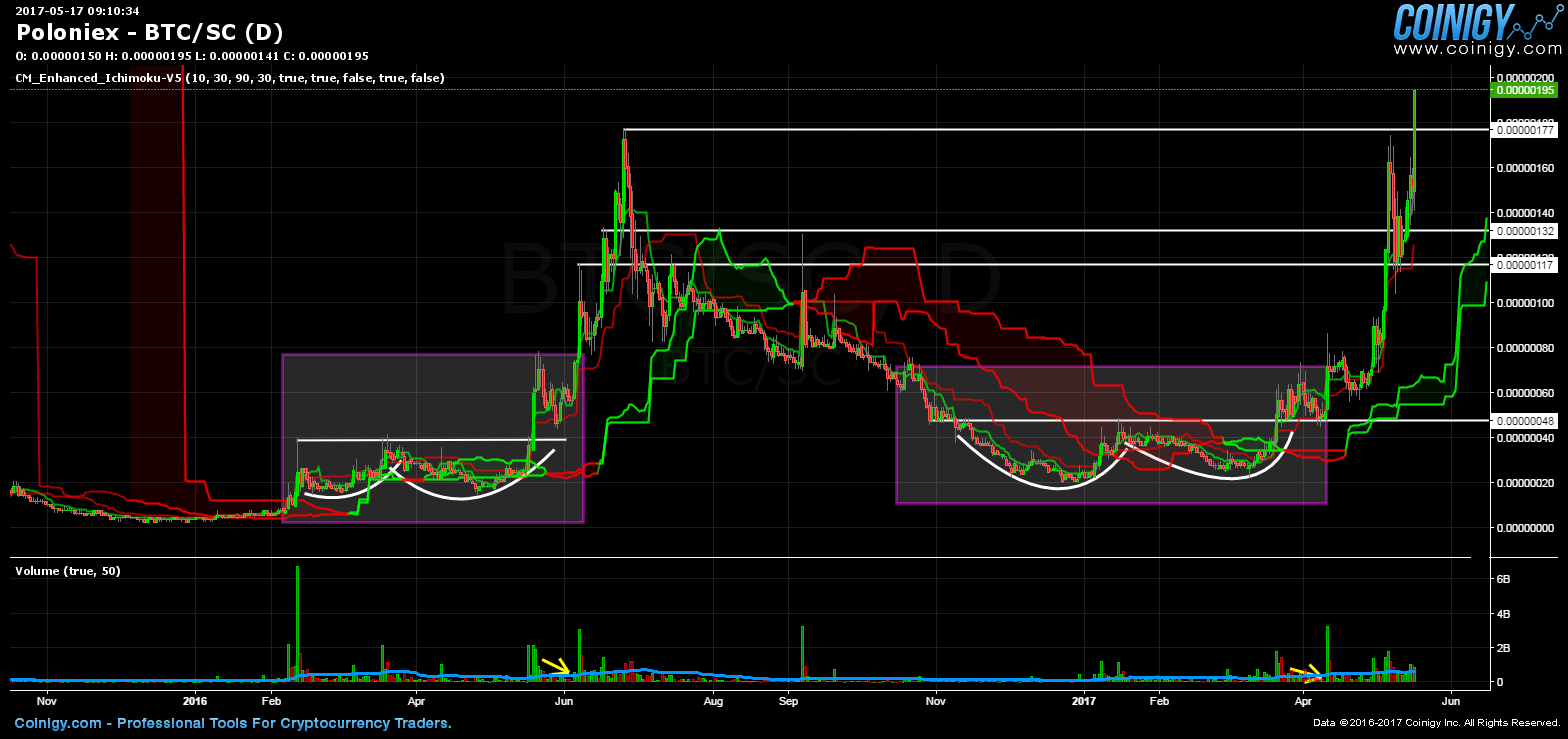Click the 4B volume axis value
This screenshot has height=739, width=1568.
1502,614
